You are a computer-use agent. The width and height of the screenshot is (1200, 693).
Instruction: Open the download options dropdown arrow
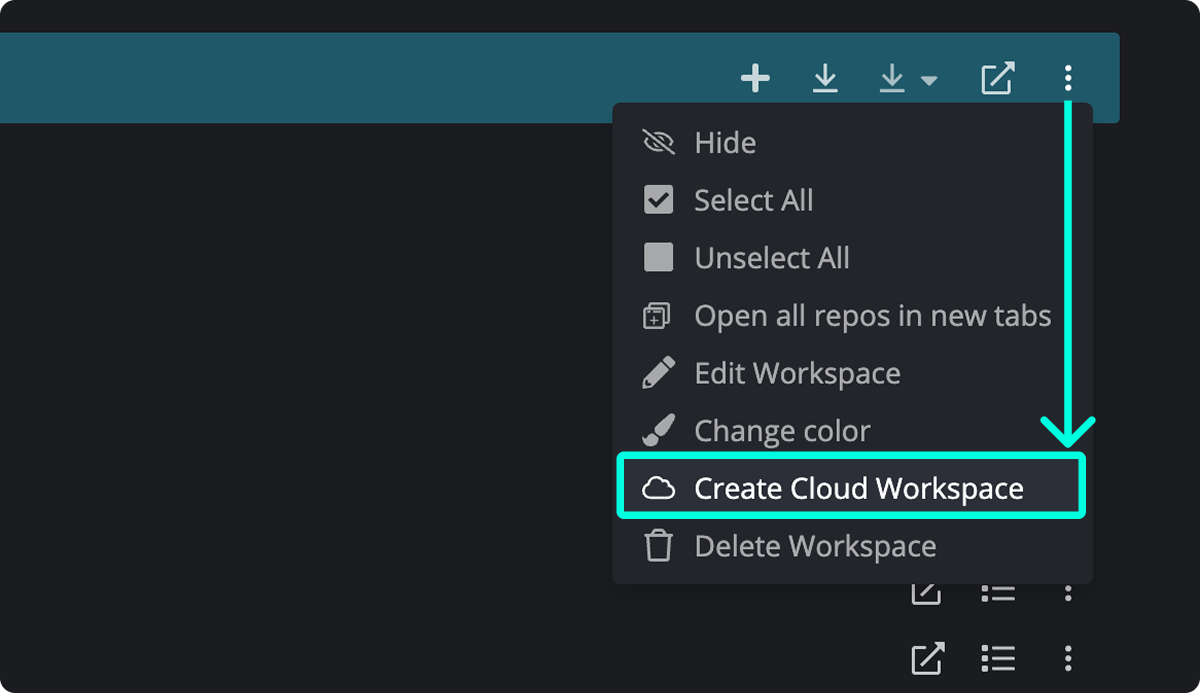click(x=930, y=80)
